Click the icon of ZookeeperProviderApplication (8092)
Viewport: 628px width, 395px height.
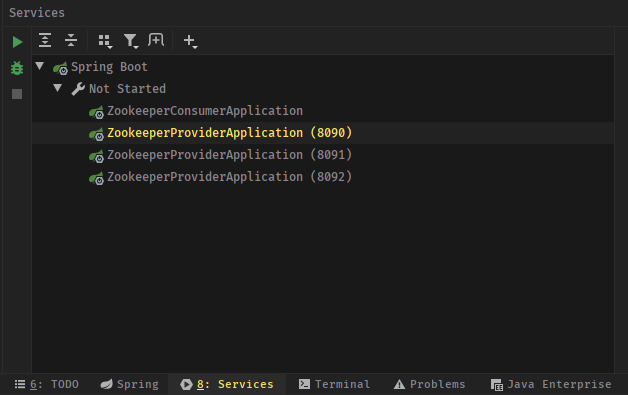tap(96, 178)
